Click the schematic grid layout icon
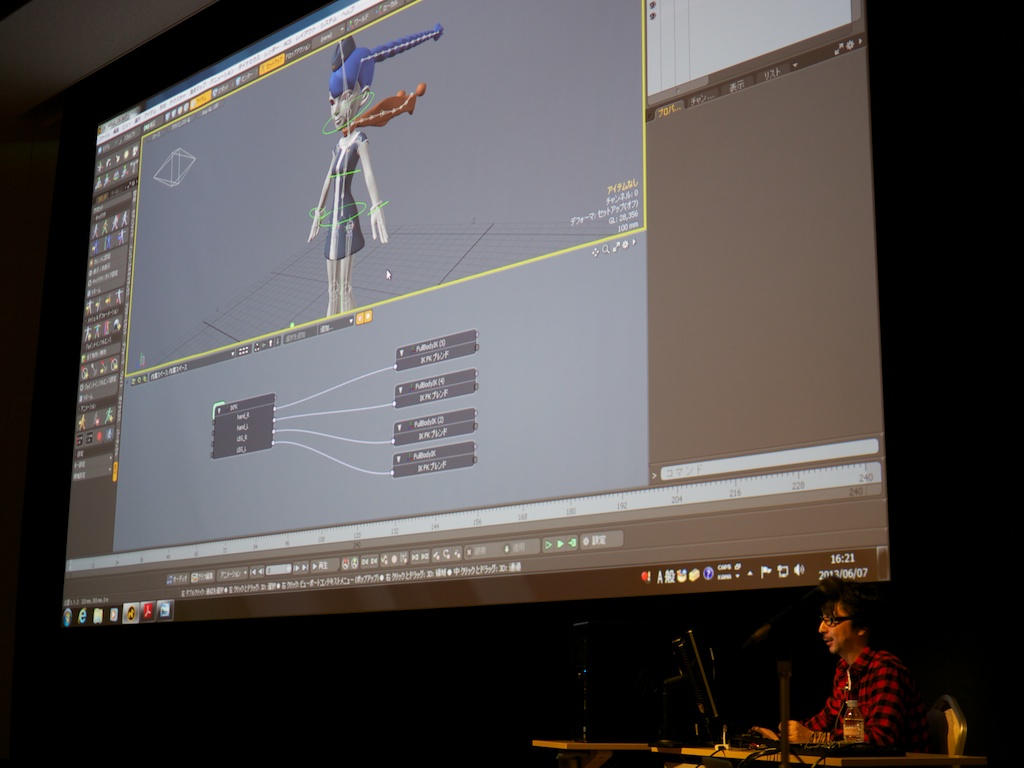 [x=244, y=351]
